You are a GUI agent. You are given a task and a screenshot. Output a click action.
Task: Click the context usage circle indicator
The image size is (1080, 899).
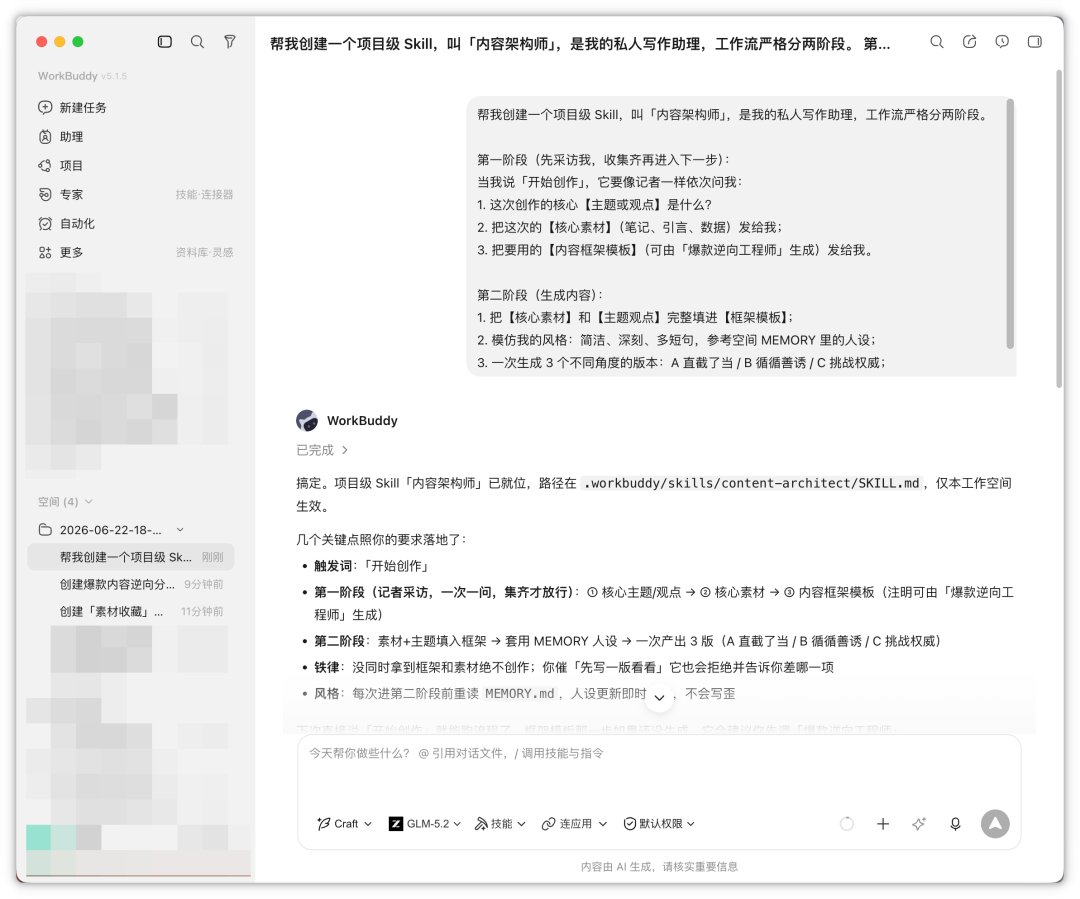point(847,824)
